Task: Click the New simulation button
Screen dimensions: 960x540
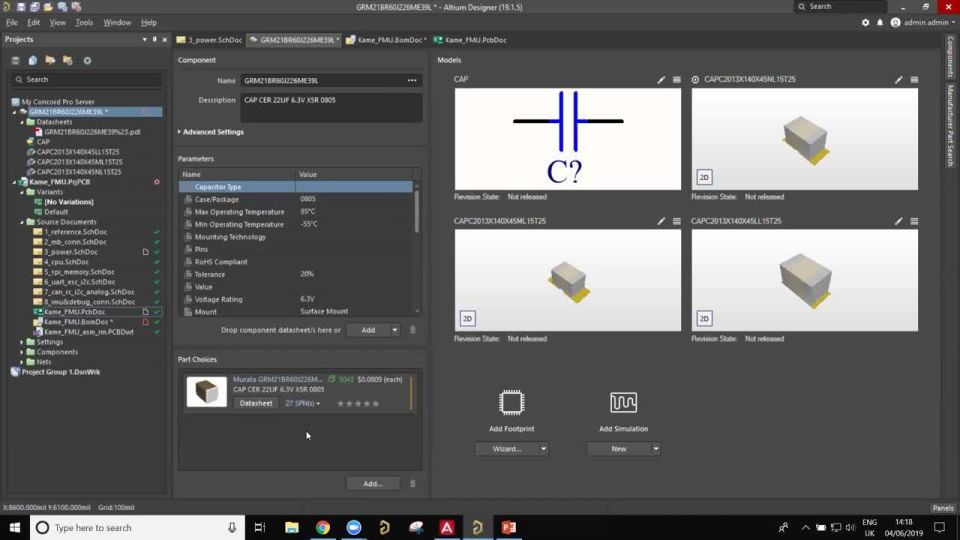Action: click(619, 449)
